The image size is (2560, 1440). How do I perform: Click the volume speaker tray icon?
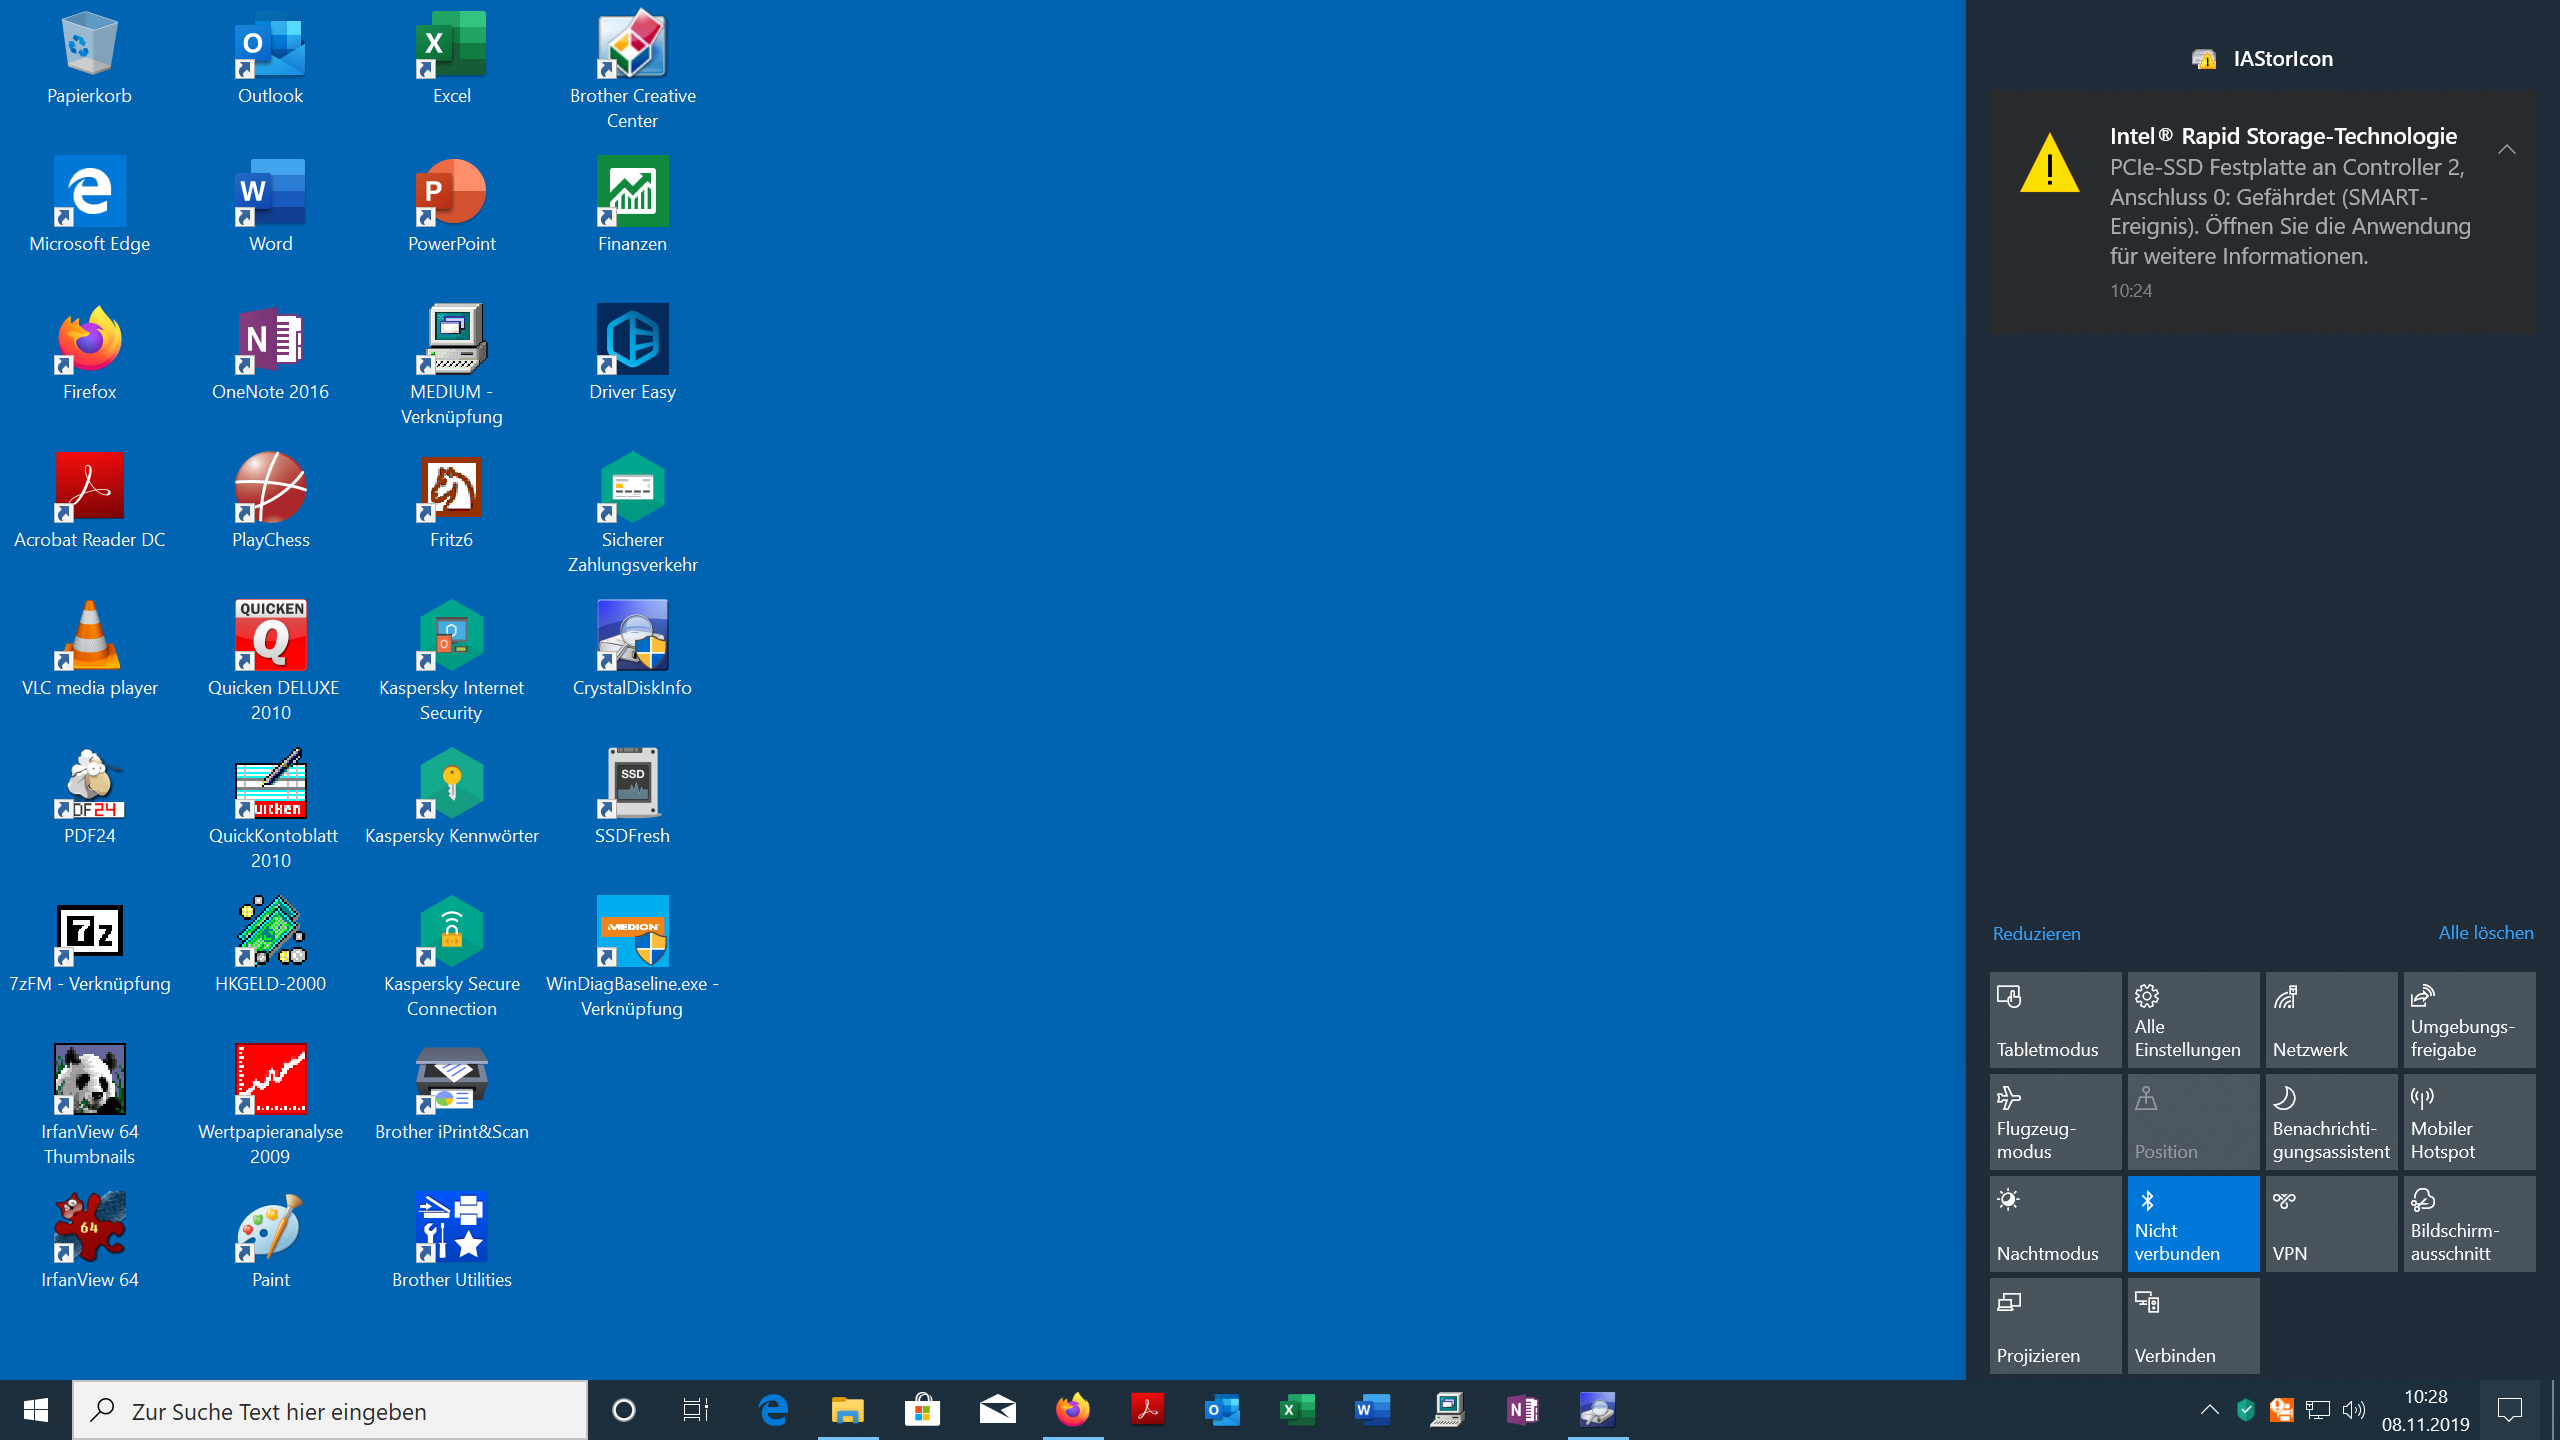pyautogui.click(x=2354, y=1410)
